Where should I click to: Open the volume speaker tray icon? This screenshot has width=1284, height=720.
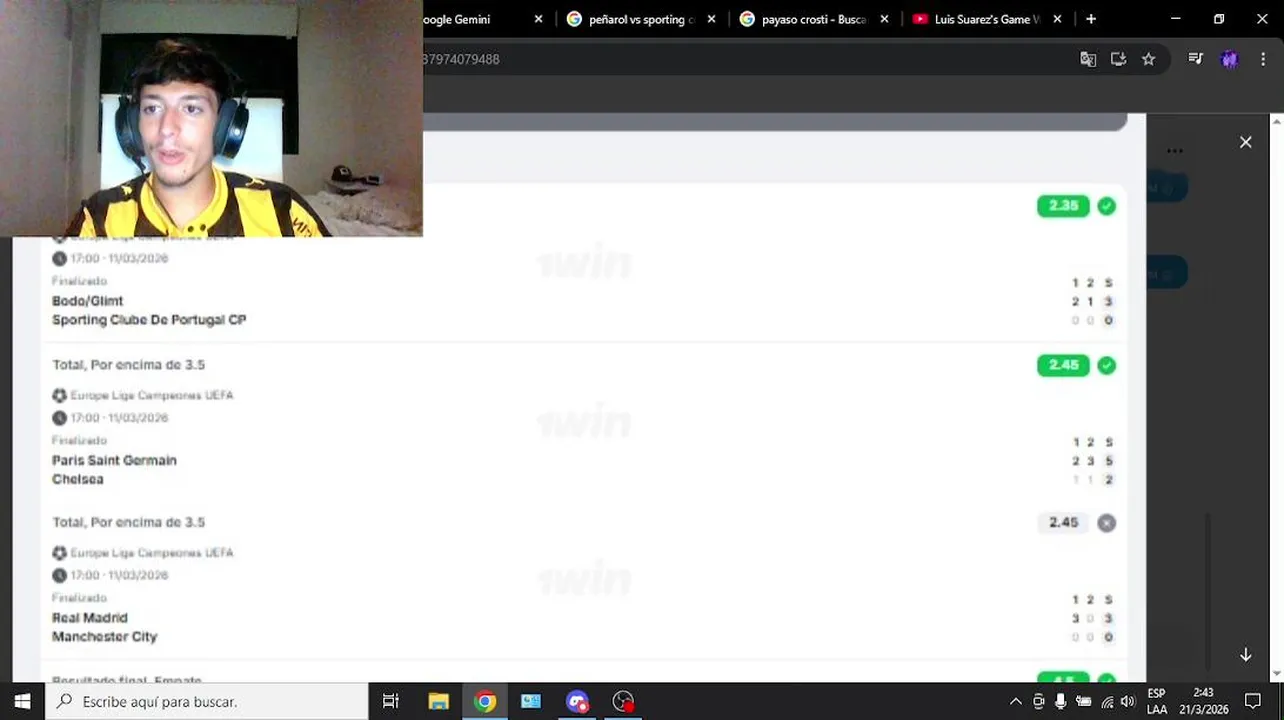pyautogui.click(x=1128, y=702)
